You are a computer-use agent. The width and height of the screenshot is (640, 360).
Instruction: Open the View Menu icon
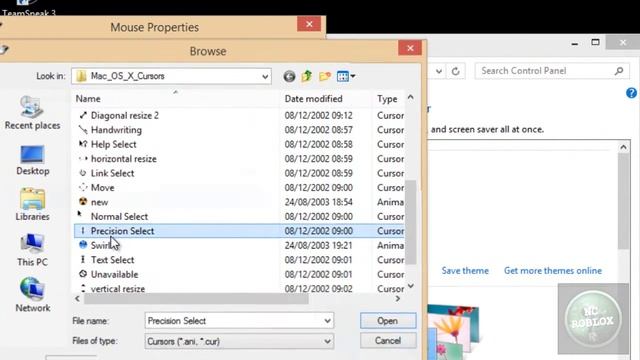point(346,76)
